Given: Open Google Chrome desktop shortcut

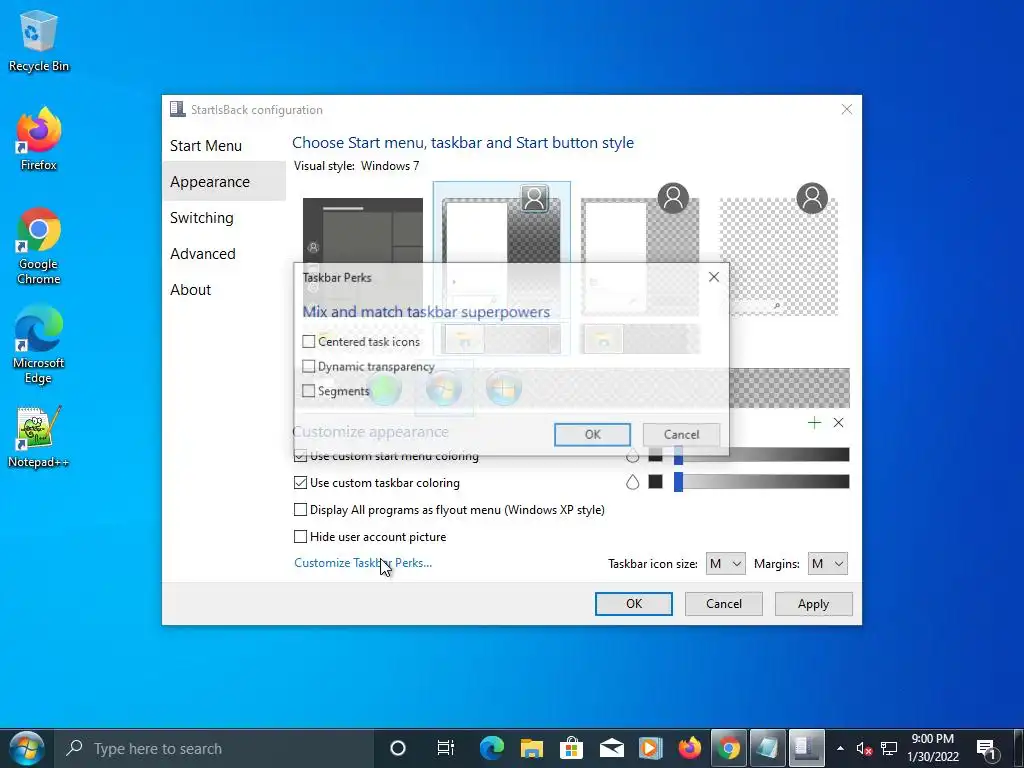Looking at the screenshot, I should click(39, 246).
